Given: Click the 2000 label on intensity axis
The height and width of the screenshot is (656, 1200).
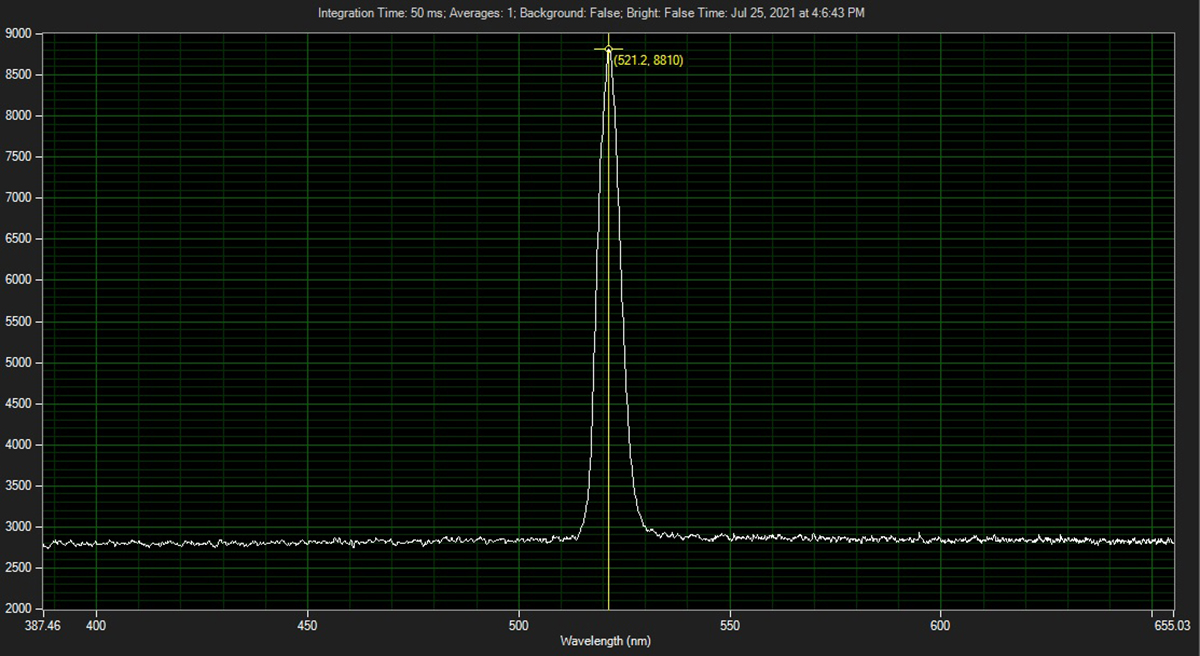Looking at the screenshot, I should [x=19, y=609].
